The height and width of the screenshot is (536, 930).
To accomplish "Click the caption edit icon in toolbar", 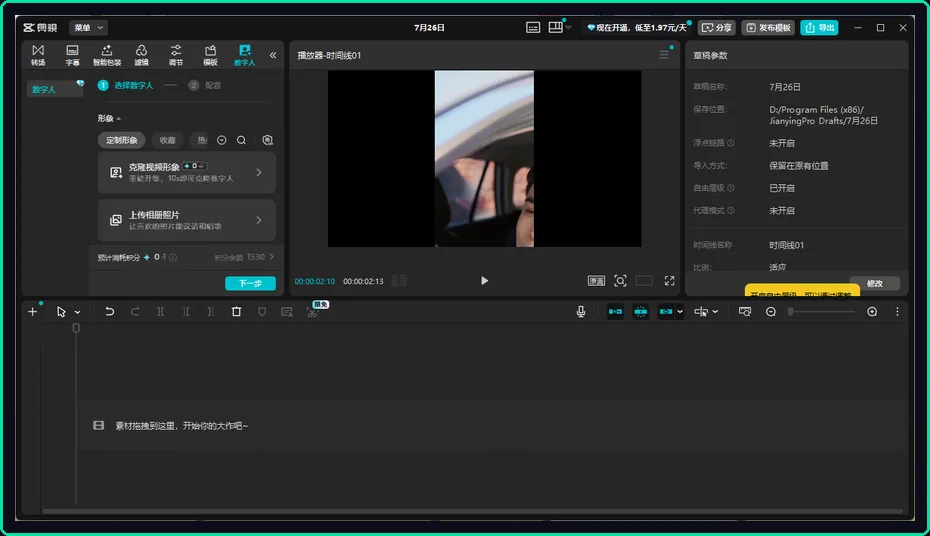I will point(287,311).
